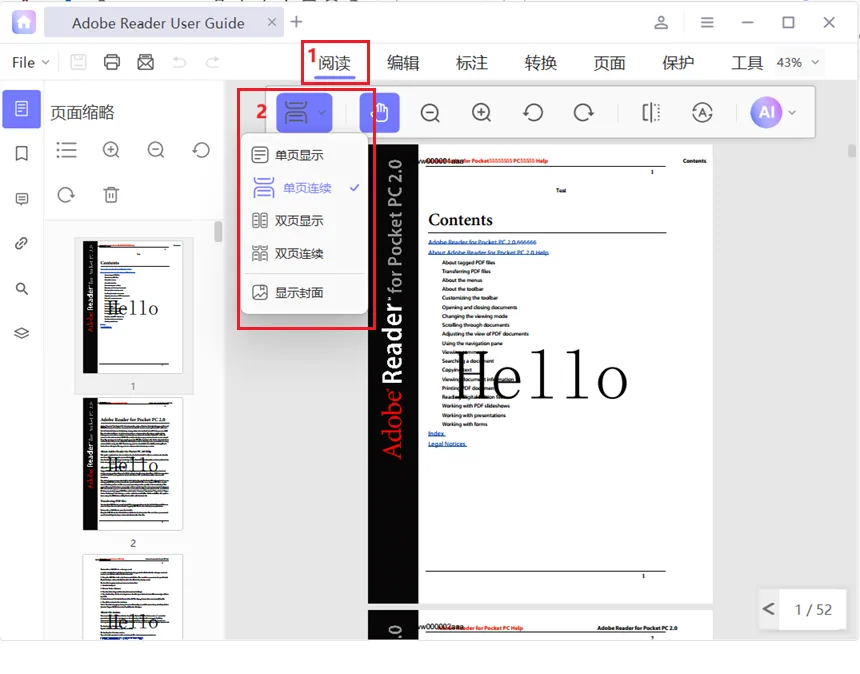Rotate document clockwise from toolbar
The image size is (860, 674).
[584, 112]
